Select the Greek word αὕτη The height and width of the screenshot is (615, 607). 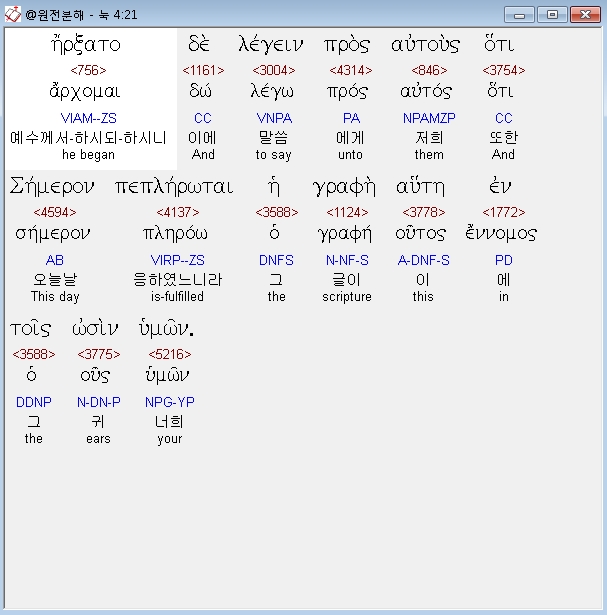click(x=420, y=186)
